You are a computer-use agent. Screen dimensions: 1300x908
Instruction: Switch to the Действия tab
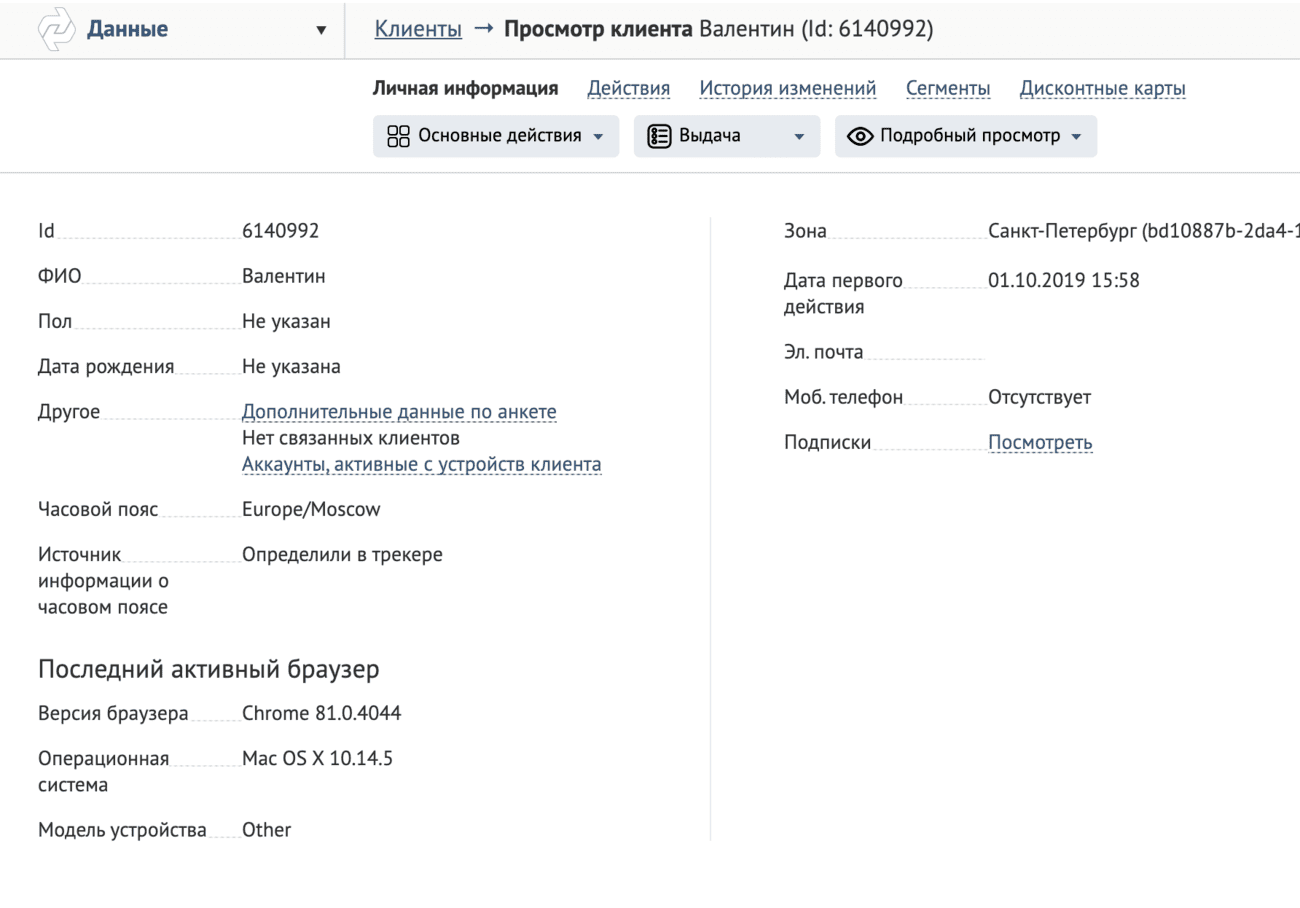point(628,89)
